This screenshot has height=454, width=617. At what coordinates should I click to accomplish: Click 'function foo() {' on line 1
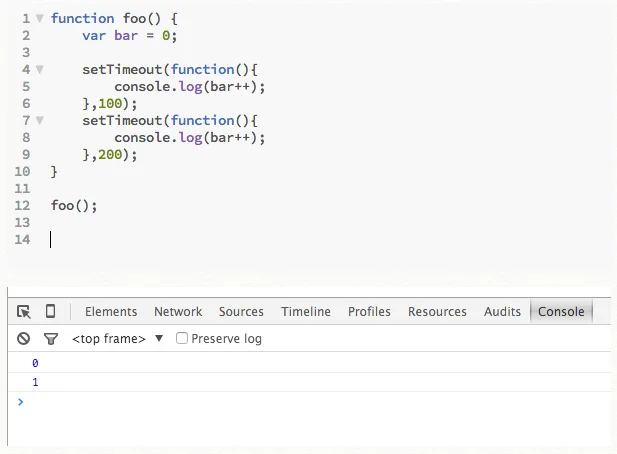(114, 18)
